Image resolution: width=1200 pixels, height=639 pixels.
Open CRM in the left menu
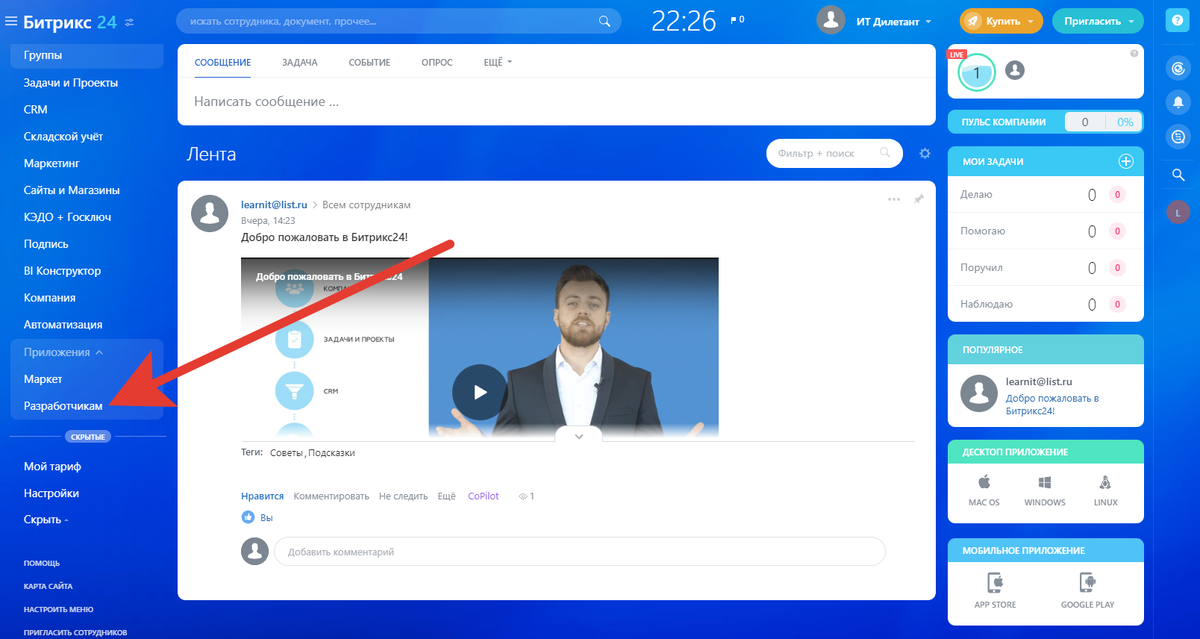coord(36,110)
